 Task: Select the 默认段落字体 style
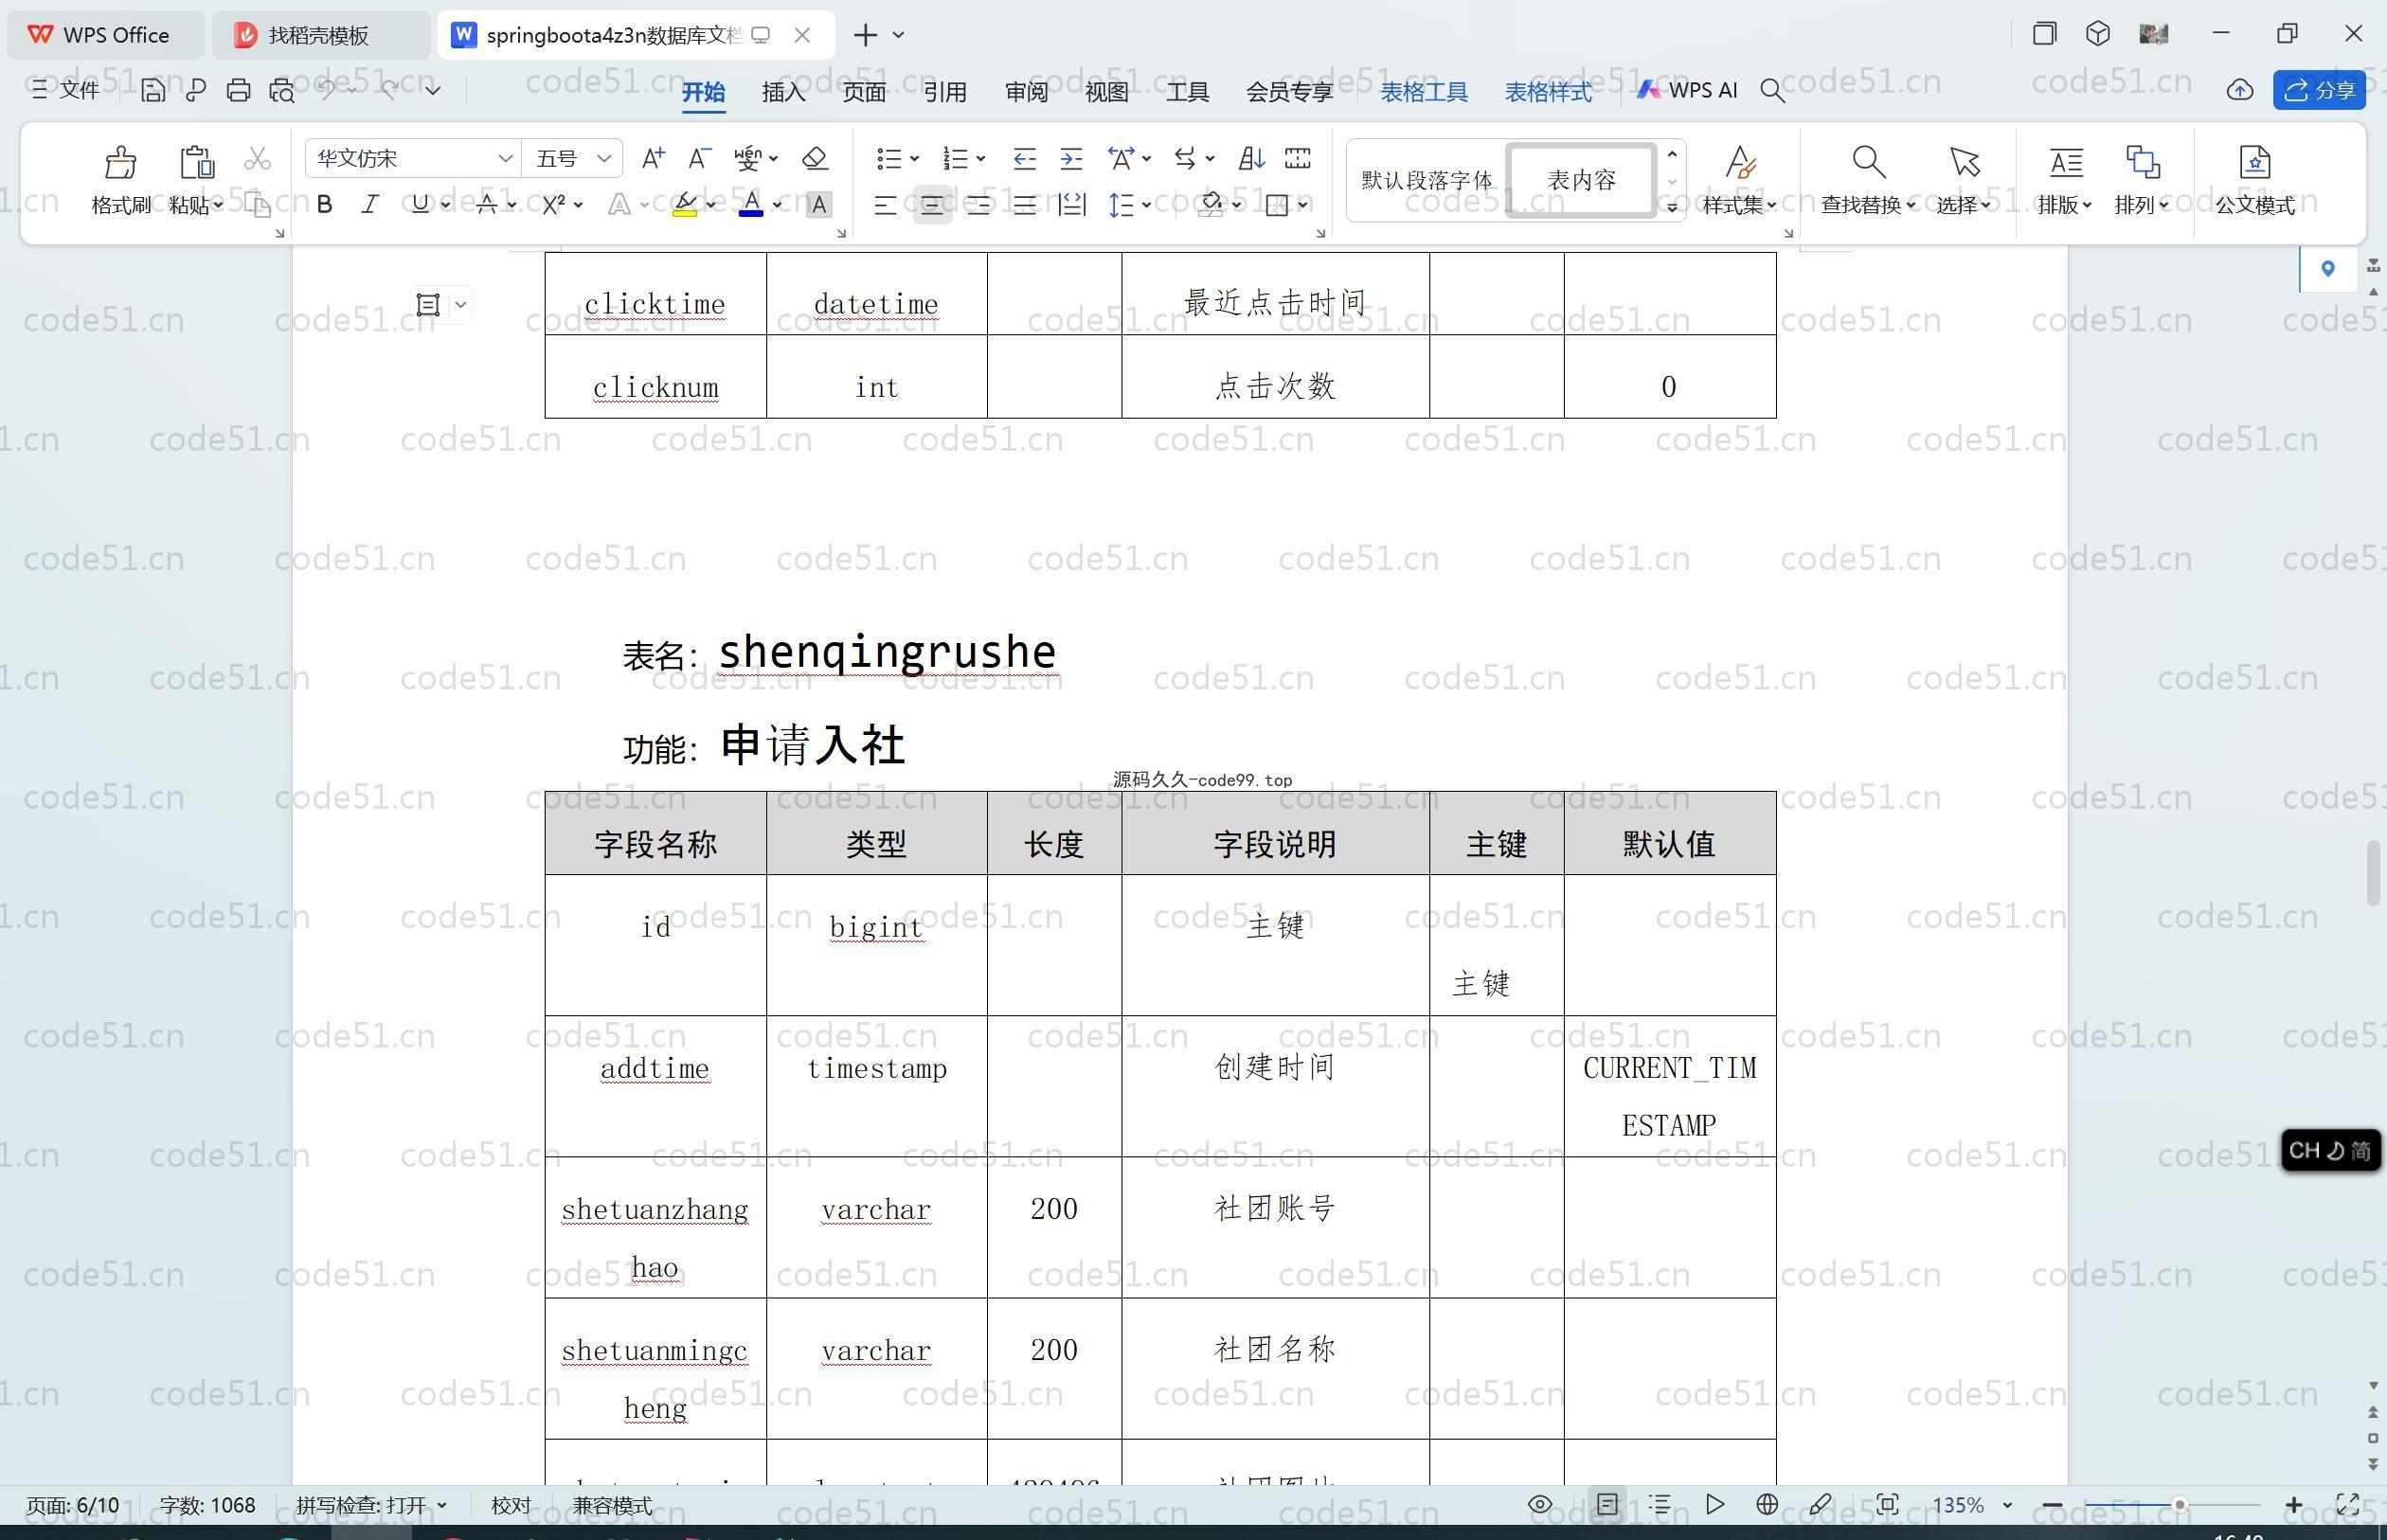point(1426,180)
